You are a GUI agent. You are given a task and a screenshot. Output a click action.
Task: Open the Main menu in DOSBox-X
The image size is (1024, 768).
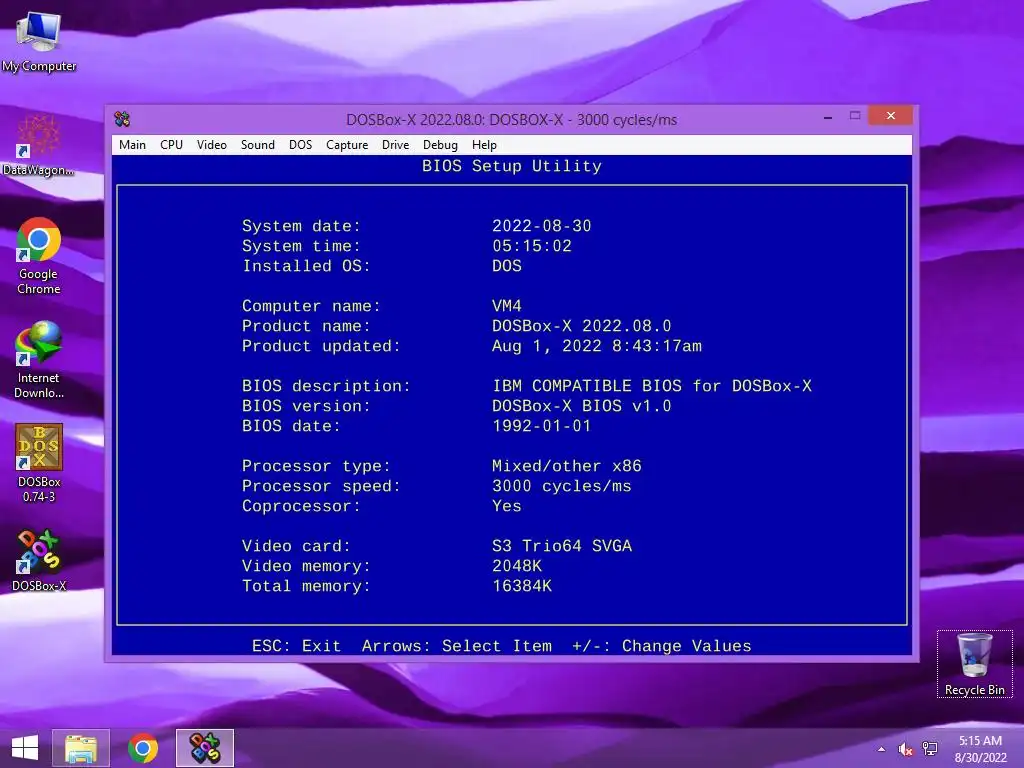(132, 145)
